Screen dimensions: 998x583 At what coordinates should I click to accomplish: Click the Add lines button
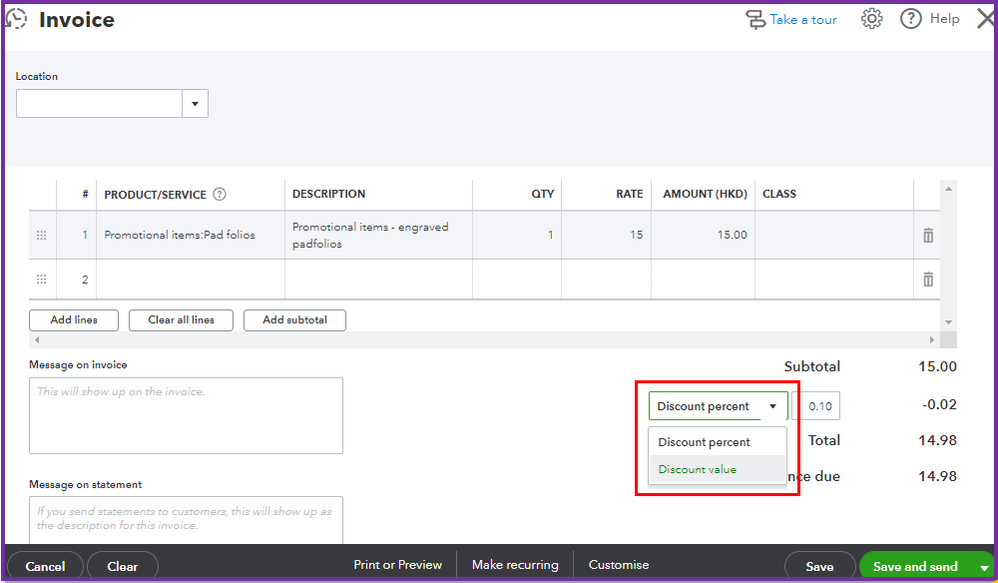click(x=74, y=320)
